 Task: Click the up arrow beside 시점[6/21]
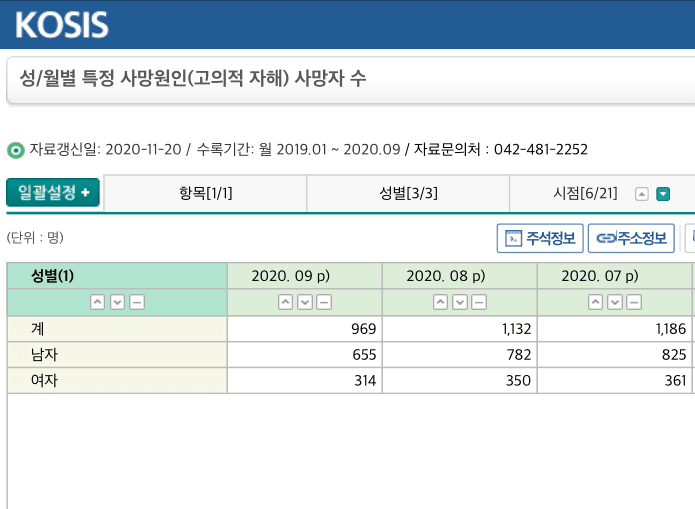click(x=642, y=194)
